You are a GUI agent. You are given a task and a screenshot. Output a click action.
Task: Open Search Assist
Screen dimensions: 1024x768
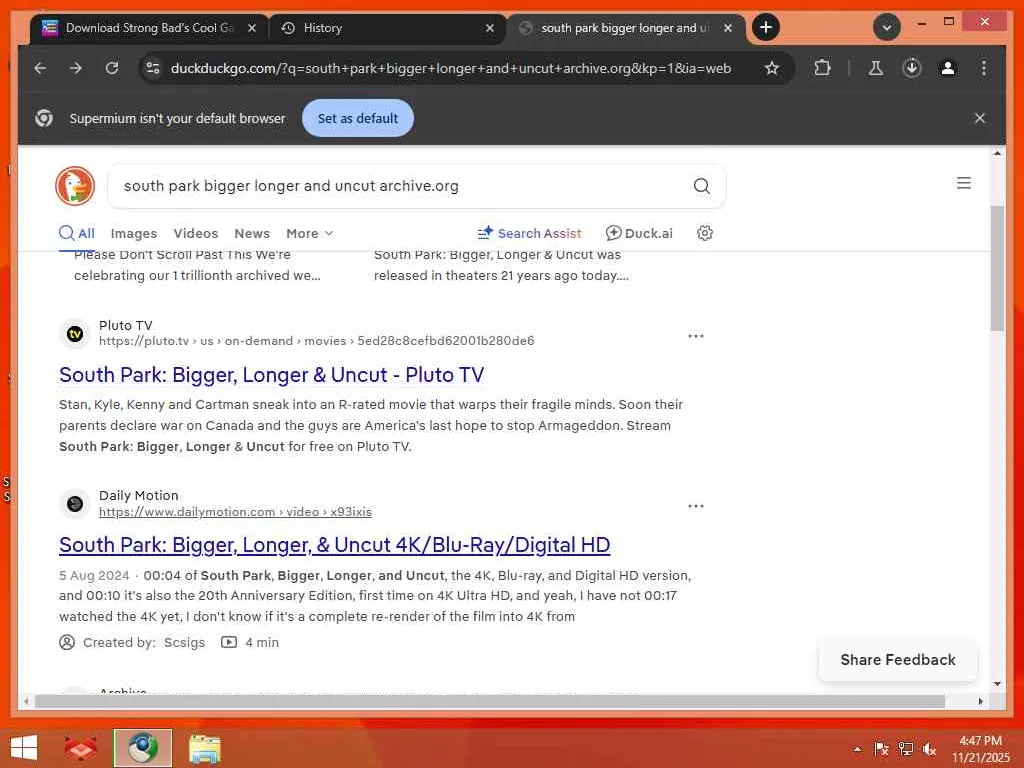[x=529, y=233]
